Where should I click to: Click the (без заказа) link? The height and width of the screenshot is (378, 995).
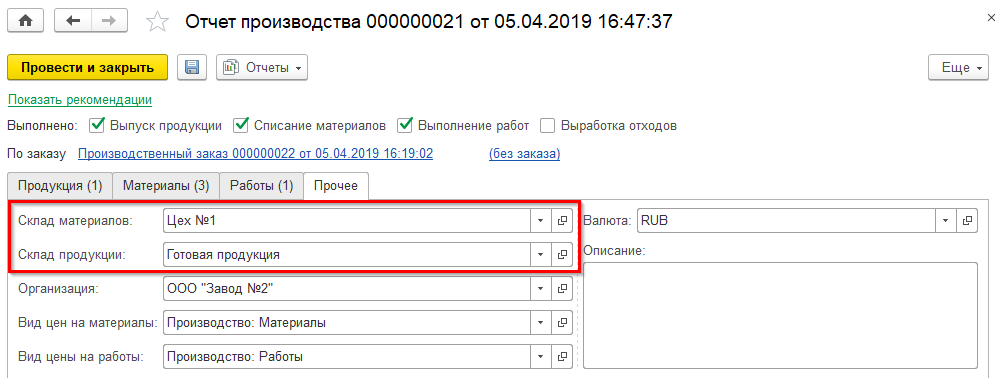coord(524,153)
